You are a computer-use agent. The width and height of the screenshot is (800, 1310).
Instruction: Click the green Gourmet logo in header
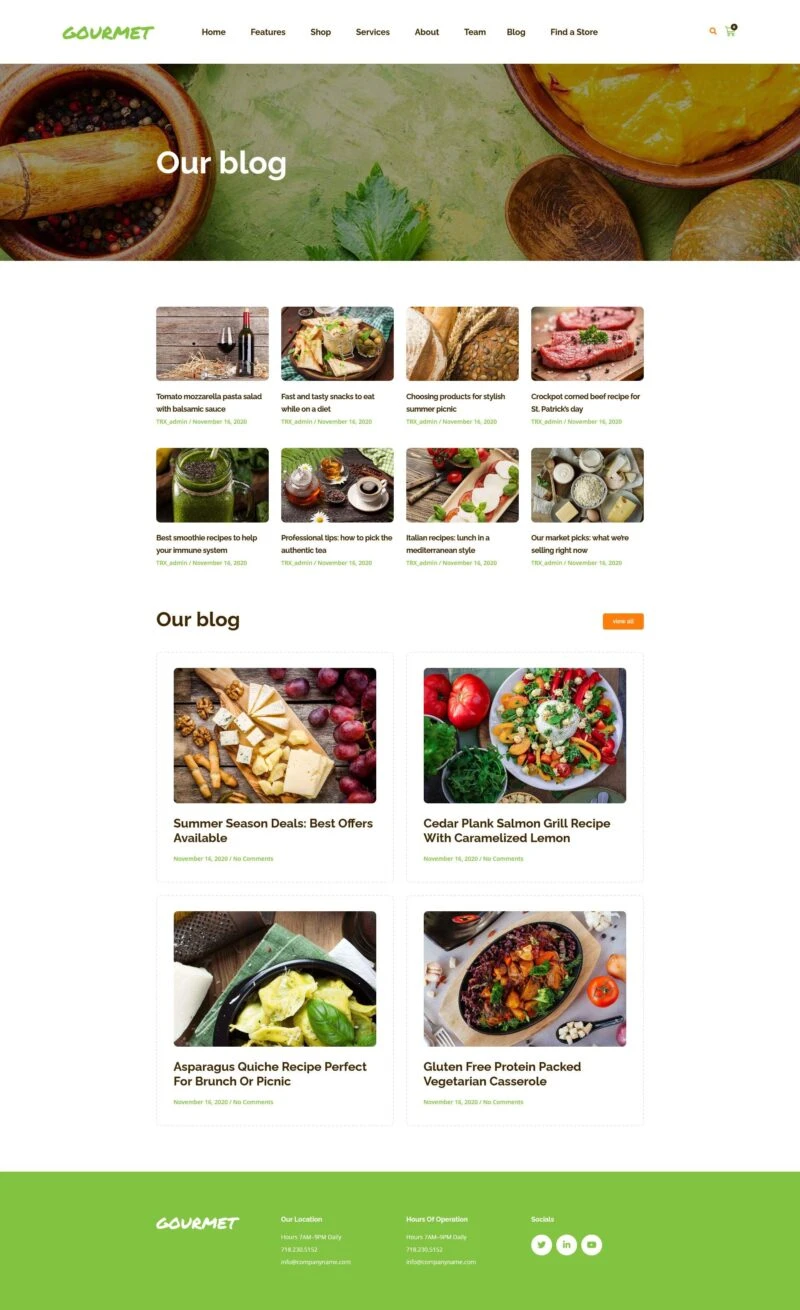pos(108,32)
